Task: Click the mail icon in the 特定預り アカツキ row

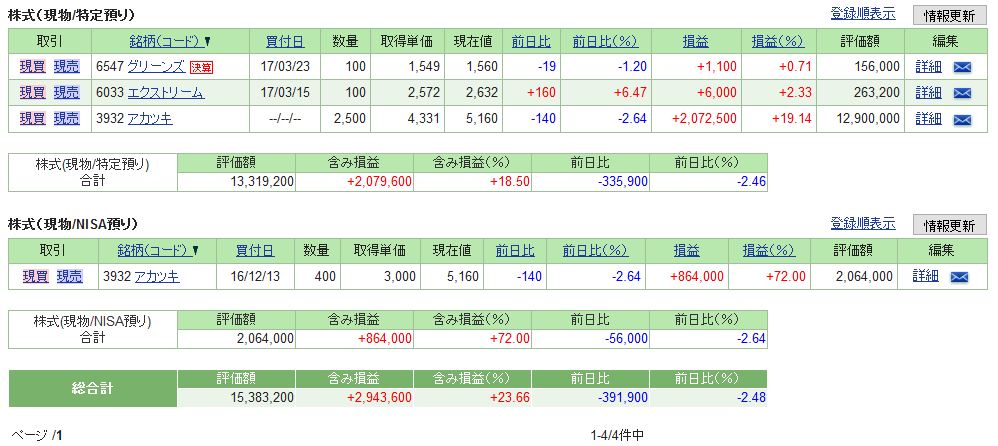Action: (x=962, y=119)
